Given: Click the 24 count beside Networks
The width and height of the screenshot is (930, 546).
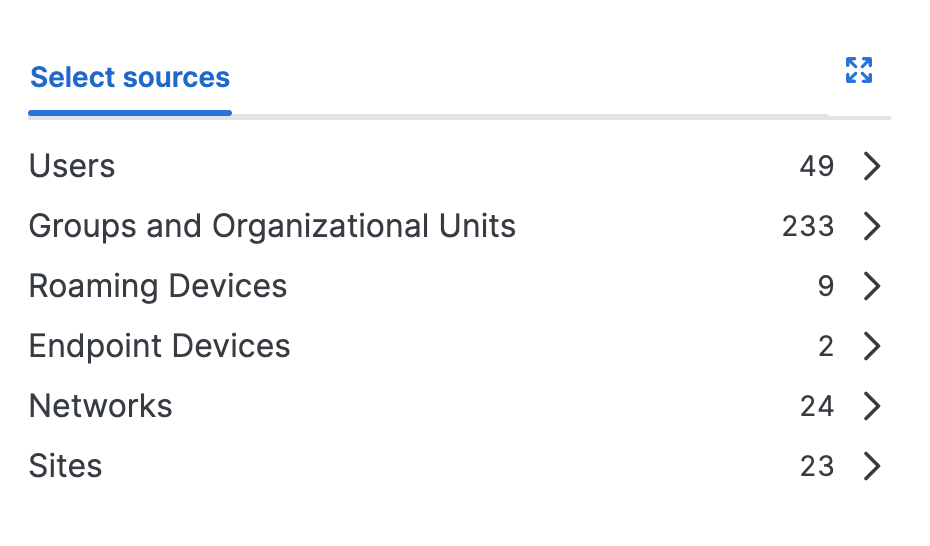Looking at the screenshot, I should pos(817,406).
